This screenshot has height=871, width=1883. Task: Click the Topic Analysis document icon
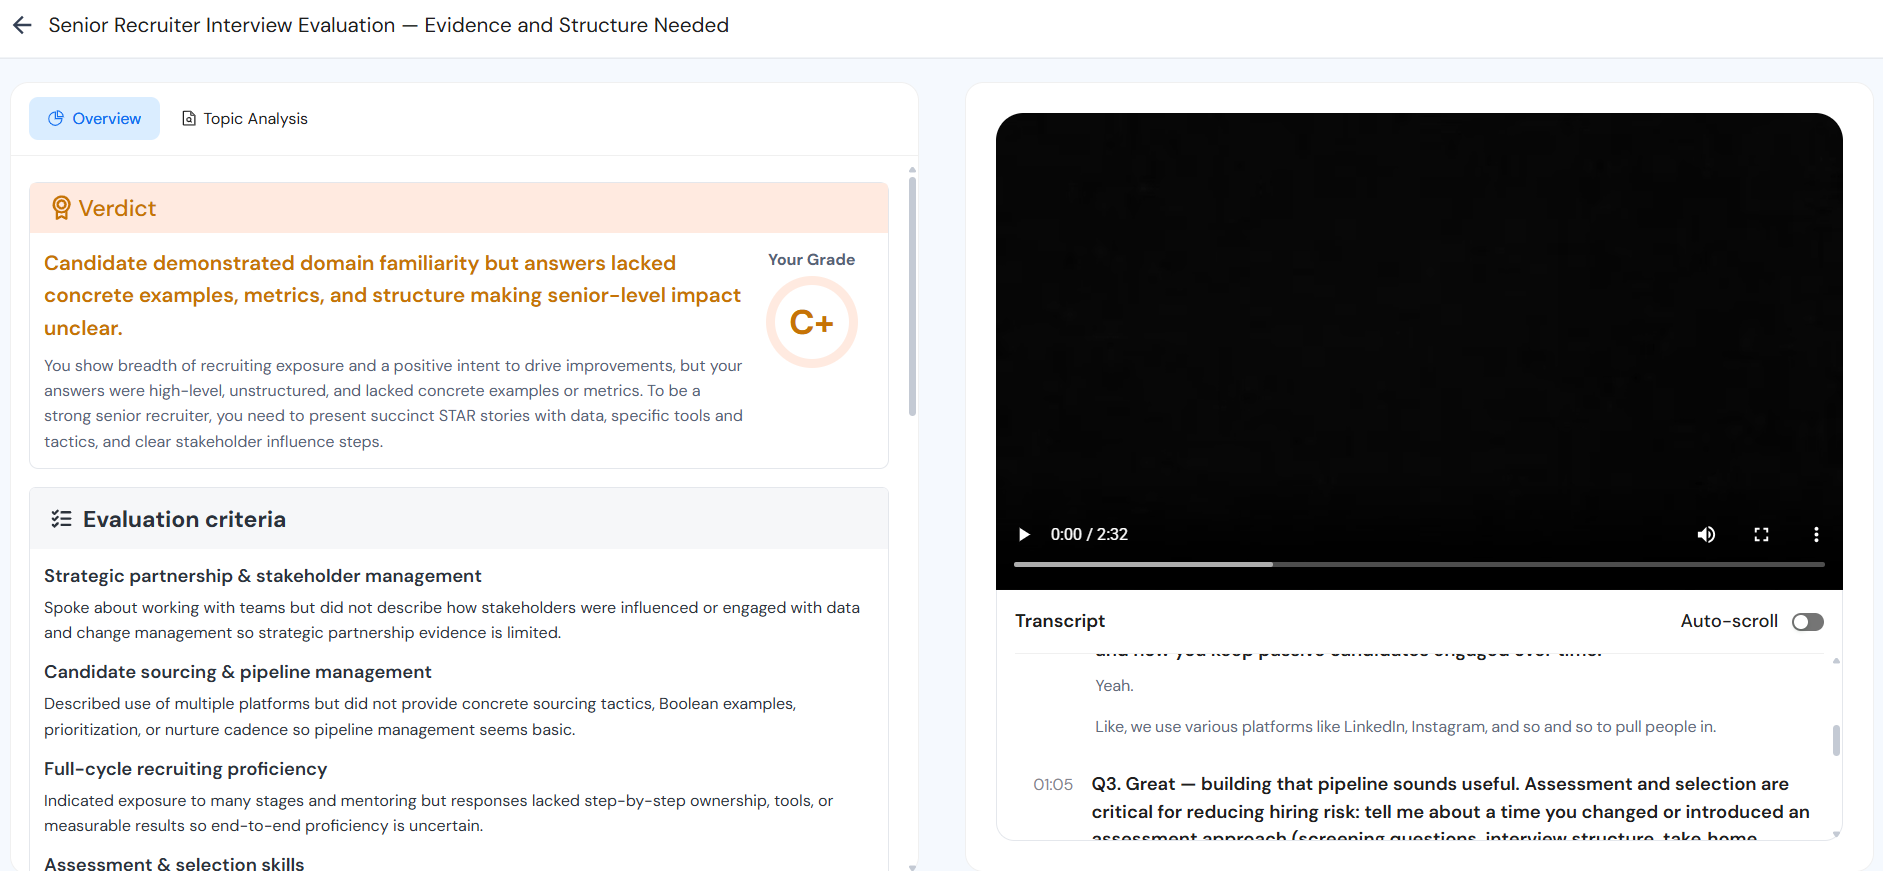188,118
